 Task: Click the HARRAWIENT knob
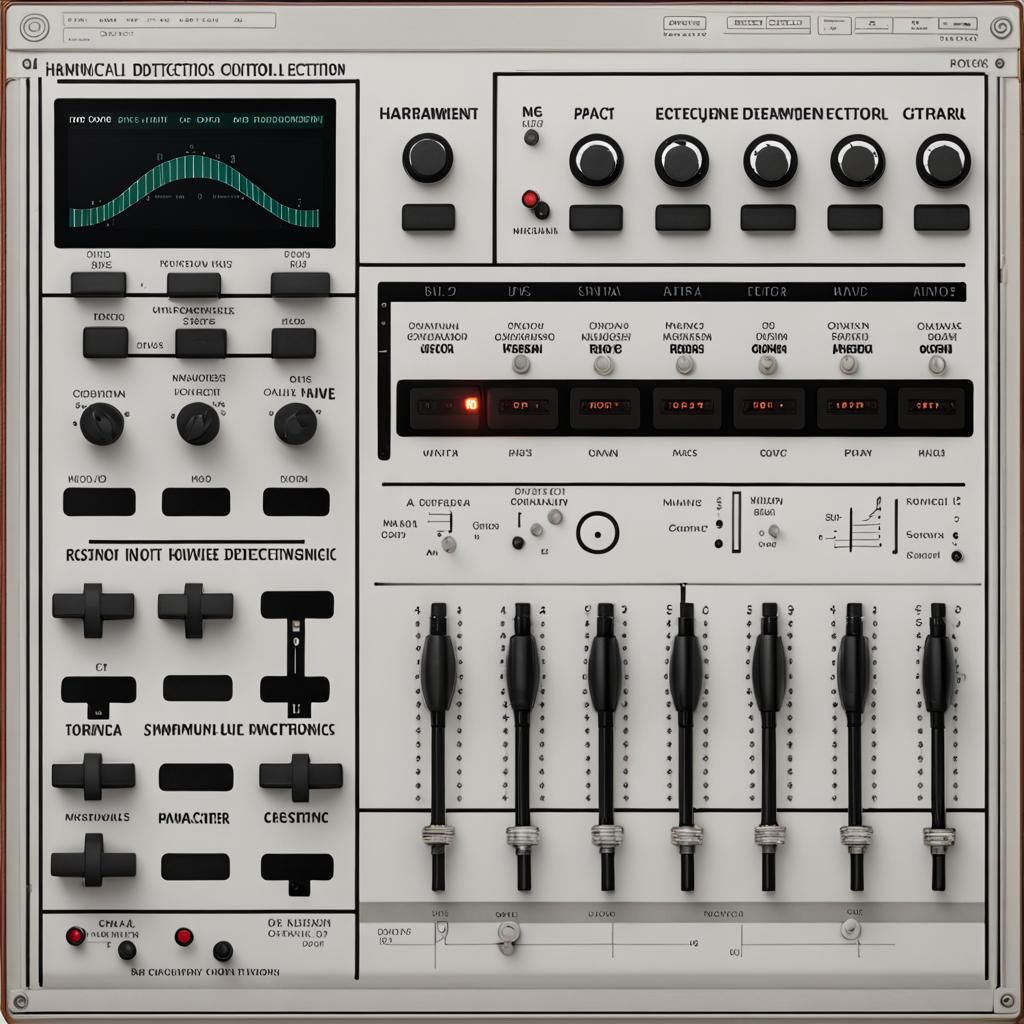[x=427, y=160]
